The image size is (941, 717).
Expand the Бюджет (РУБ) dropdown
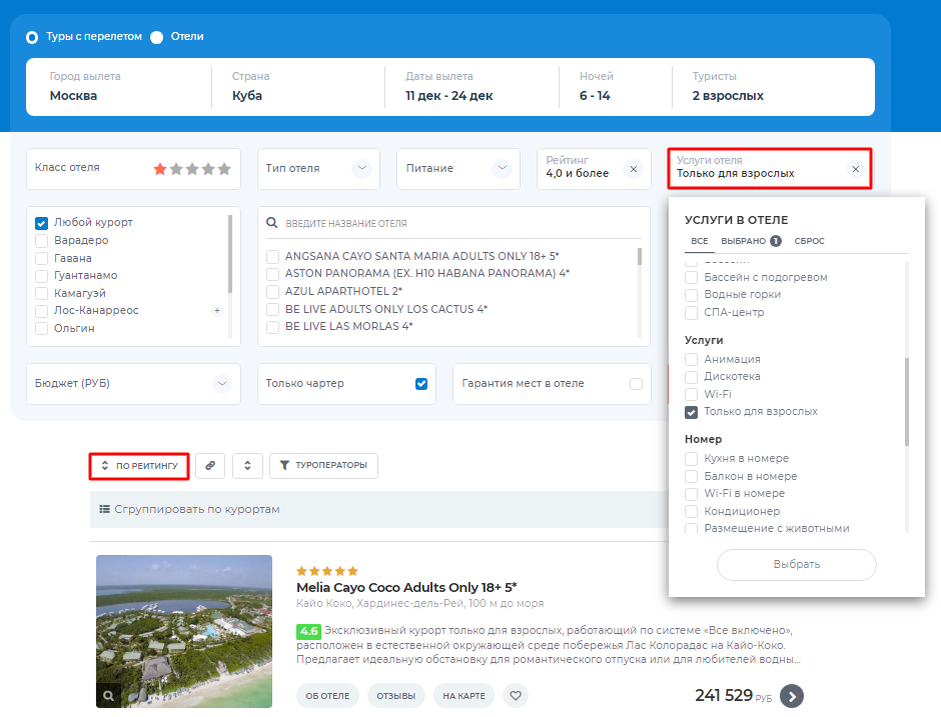coord(133,384)
